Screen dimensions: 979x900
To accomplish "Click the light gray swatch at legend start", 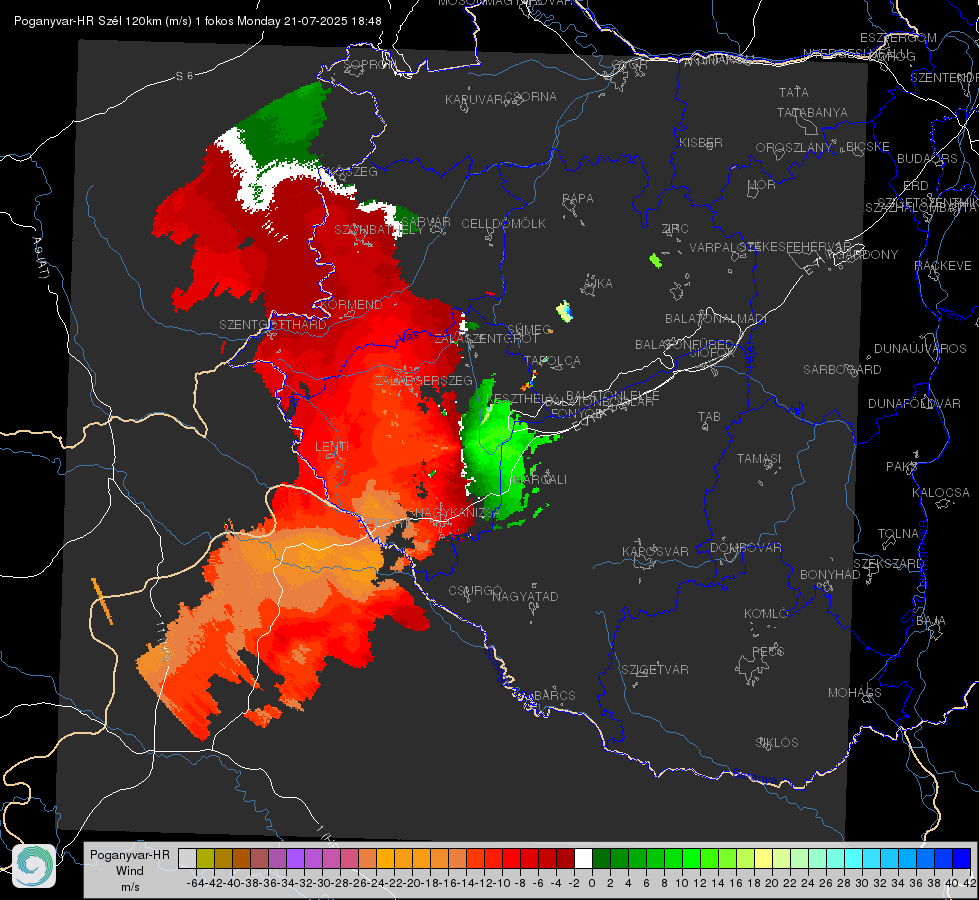I will pyautogui.click(x=187, y=858).
